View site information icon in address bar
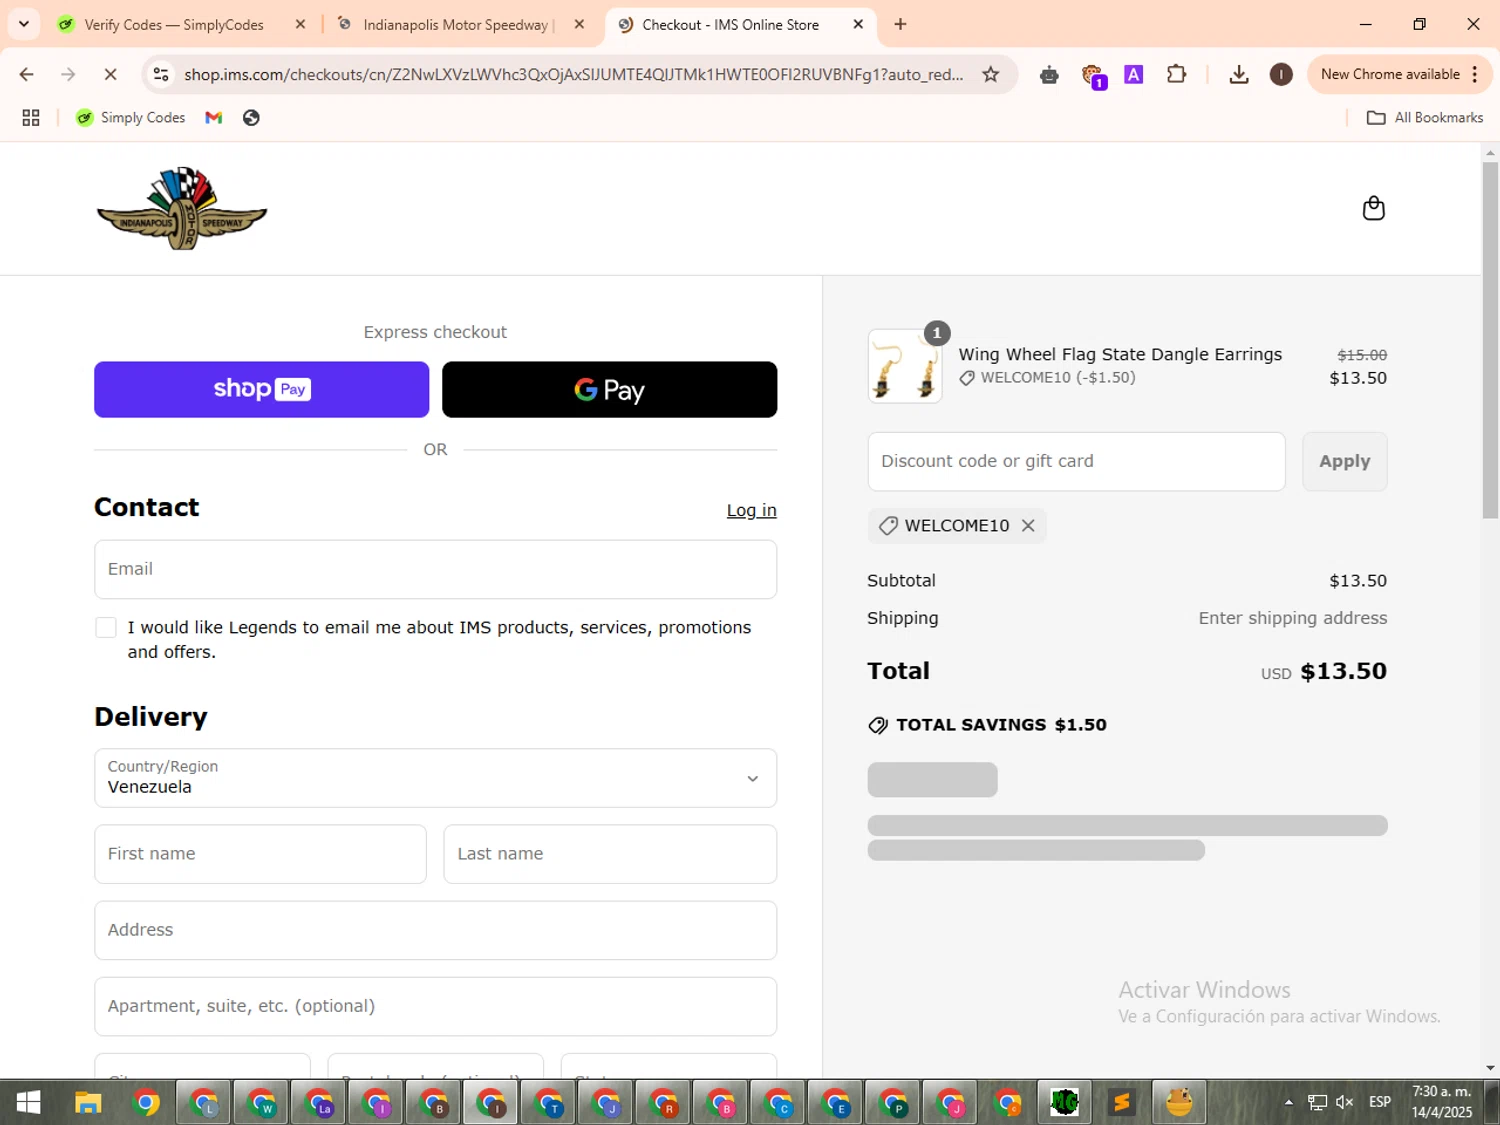 (161, 74)
